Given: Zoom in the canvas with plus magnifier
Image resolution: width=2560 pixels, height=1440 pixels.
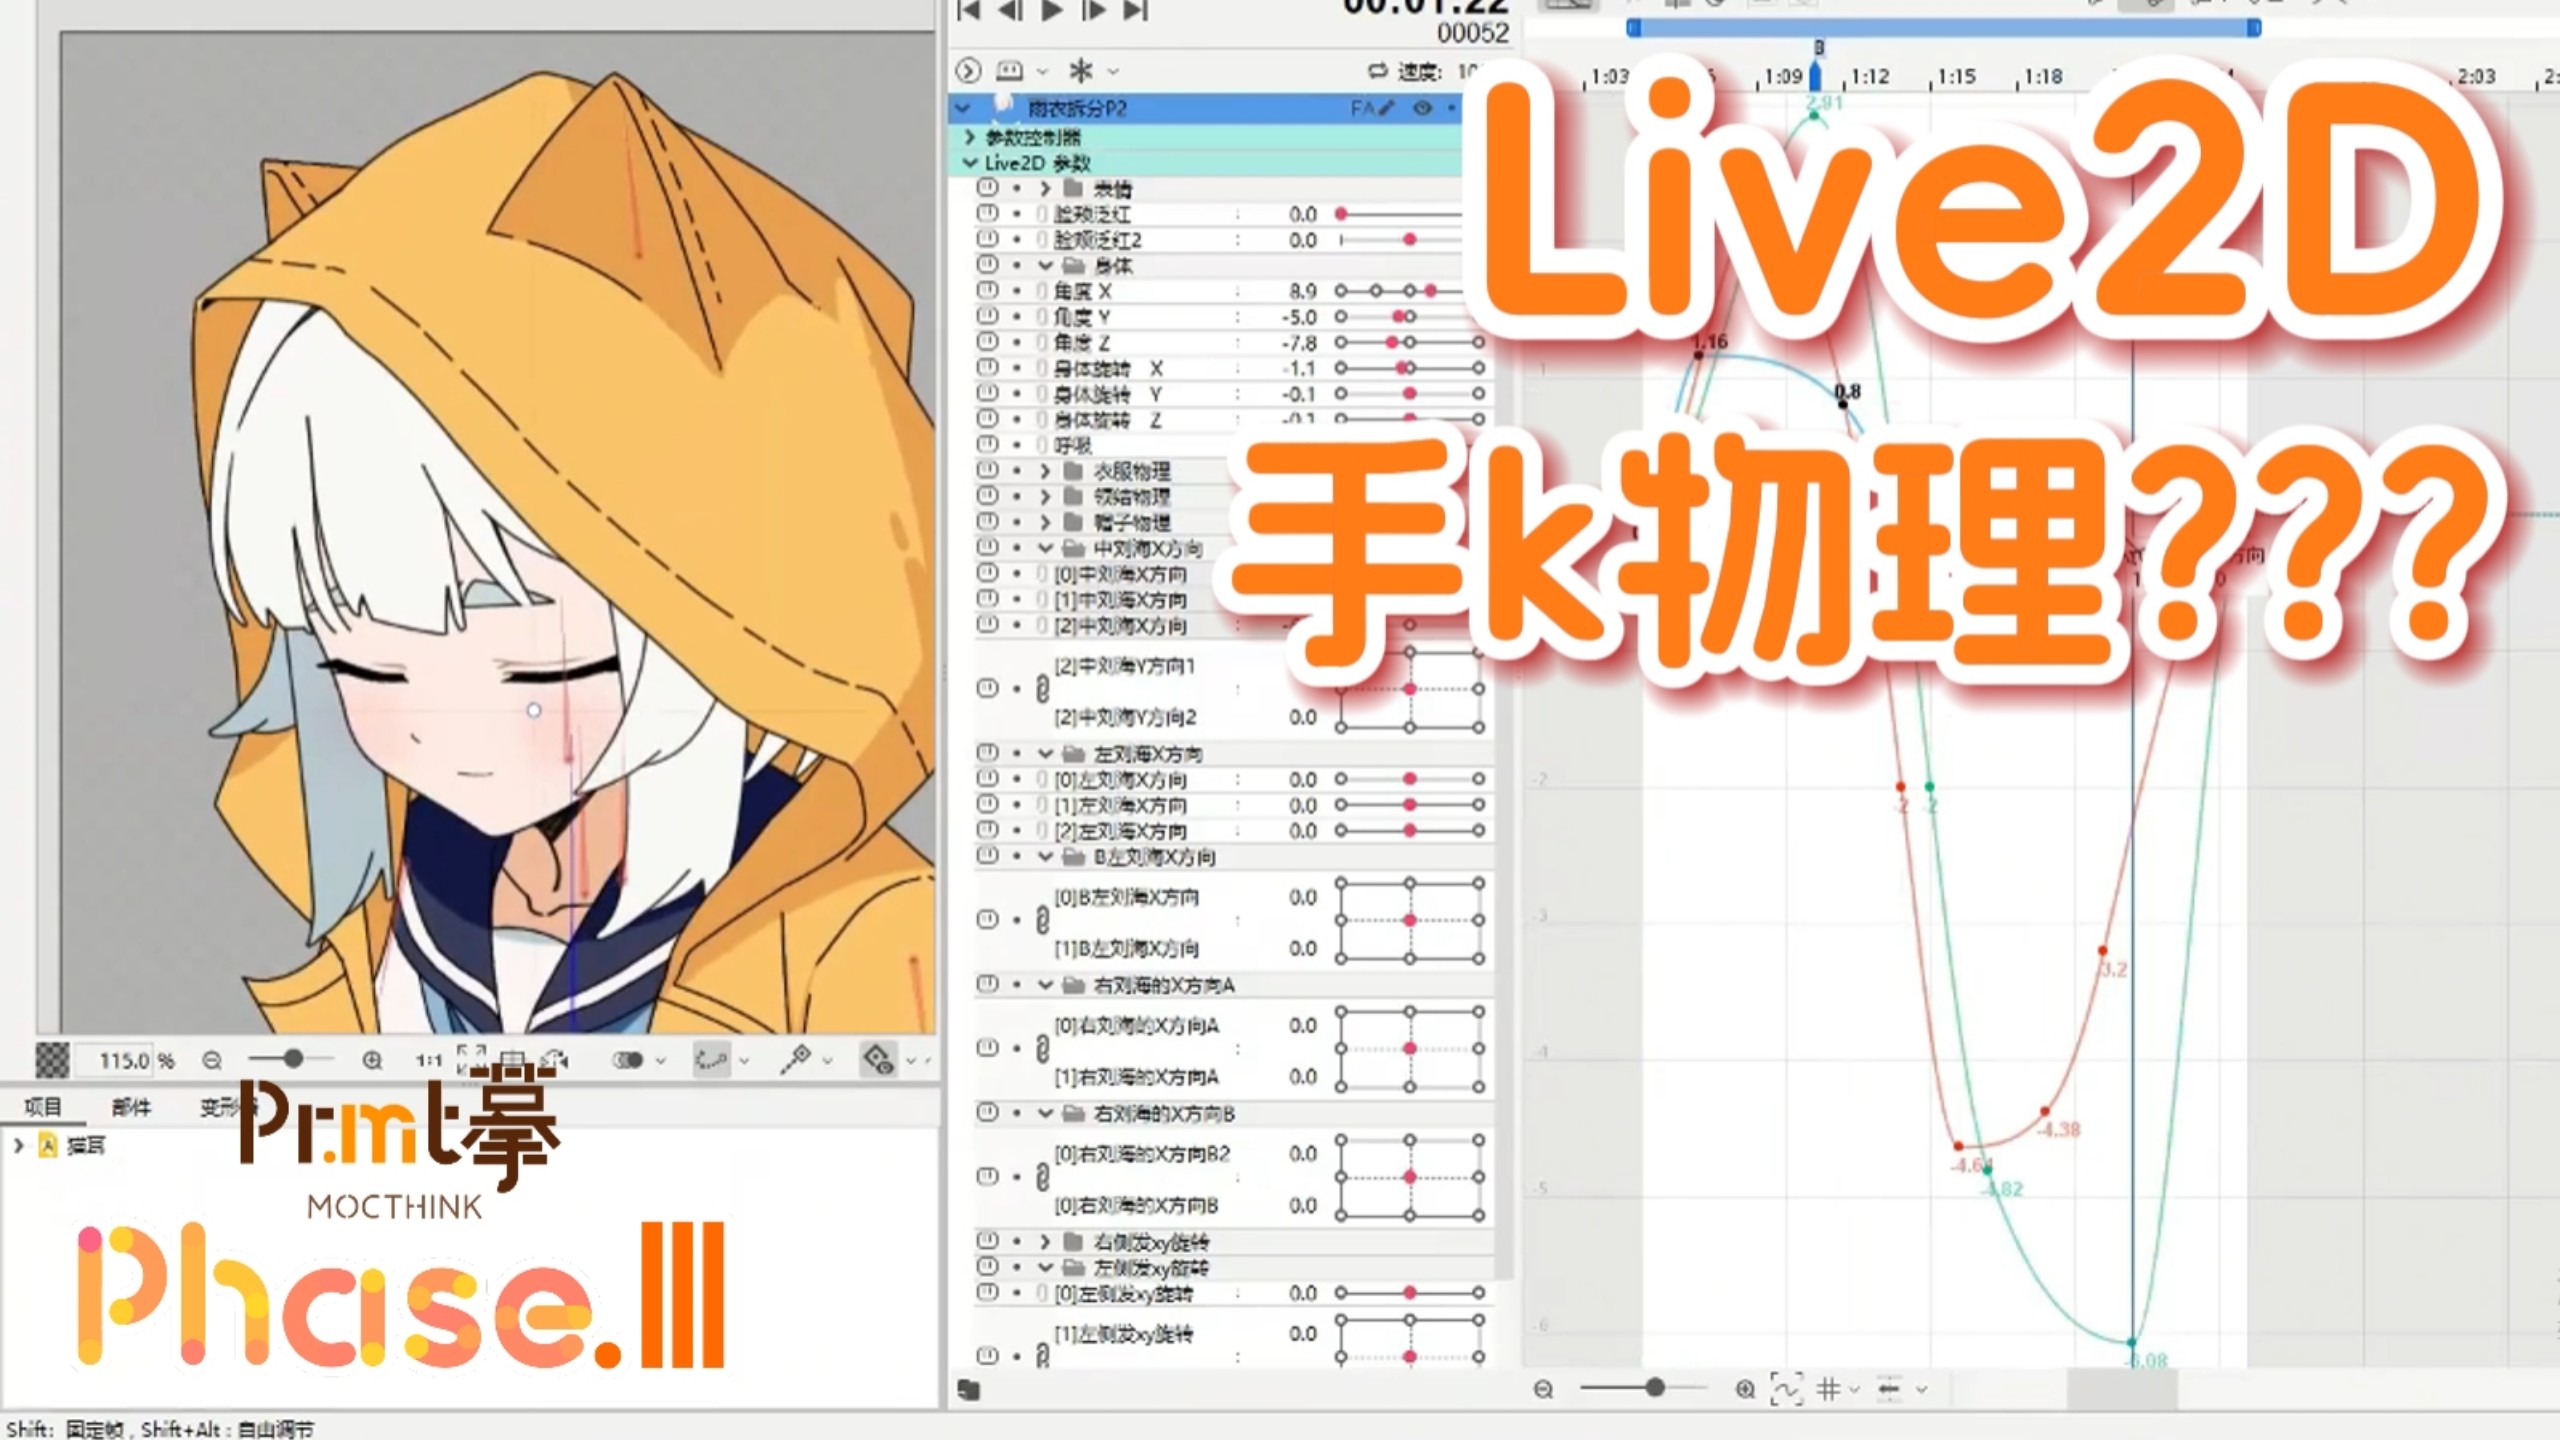Looking at the screenshot, I should pyautogui.click(x=372, y=1060).
